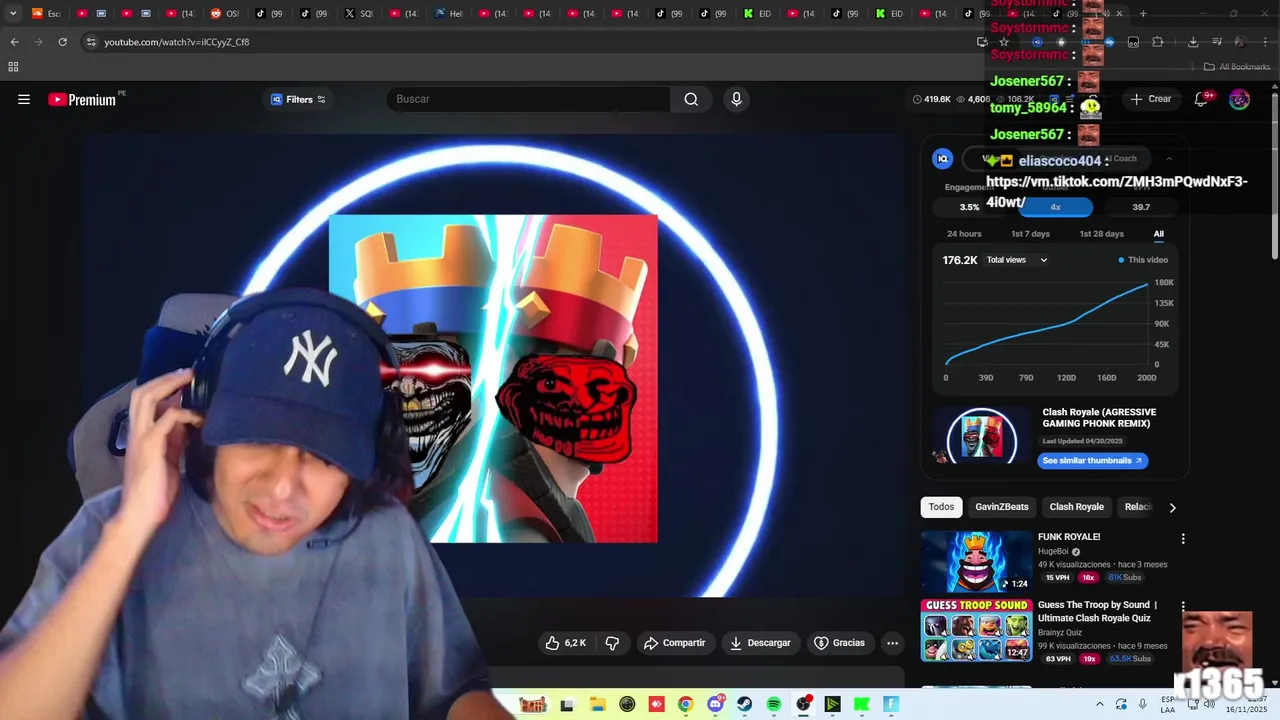Open Discord from the taskbar
Screen dimensions: 1280x720
tap(715, 705)
